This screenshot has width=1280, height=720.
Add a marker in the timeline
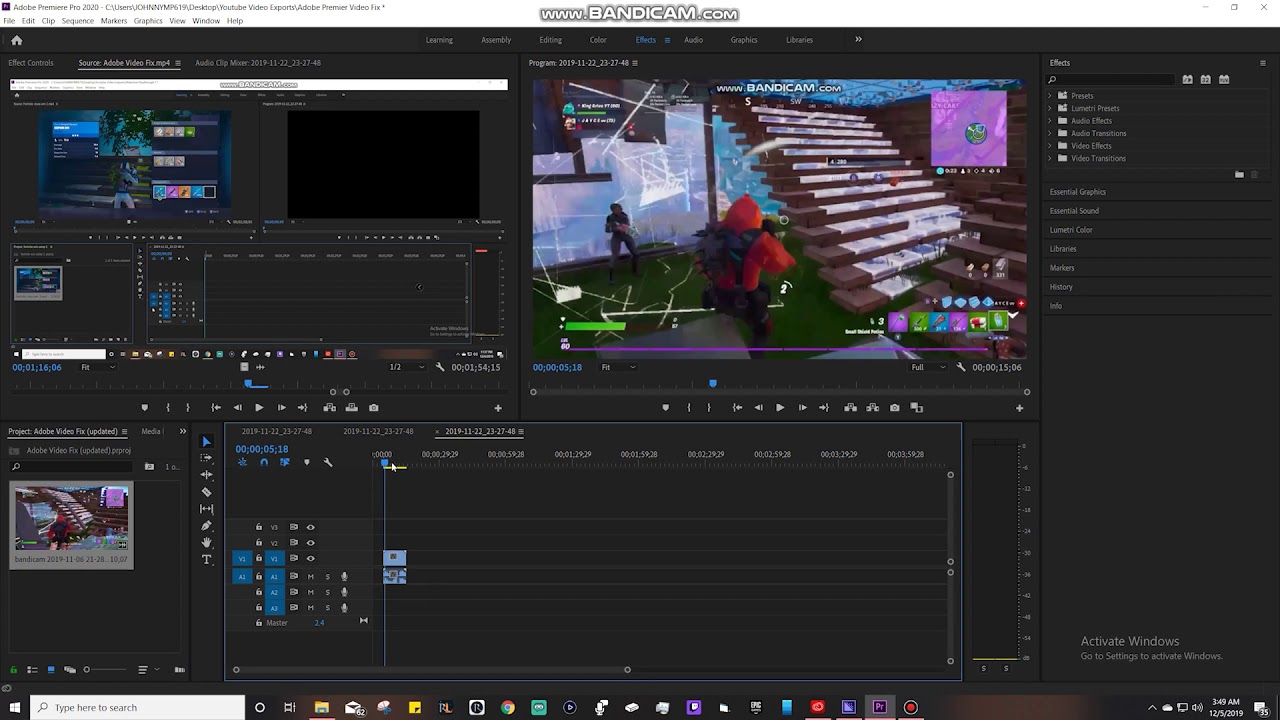click(306, 462)
